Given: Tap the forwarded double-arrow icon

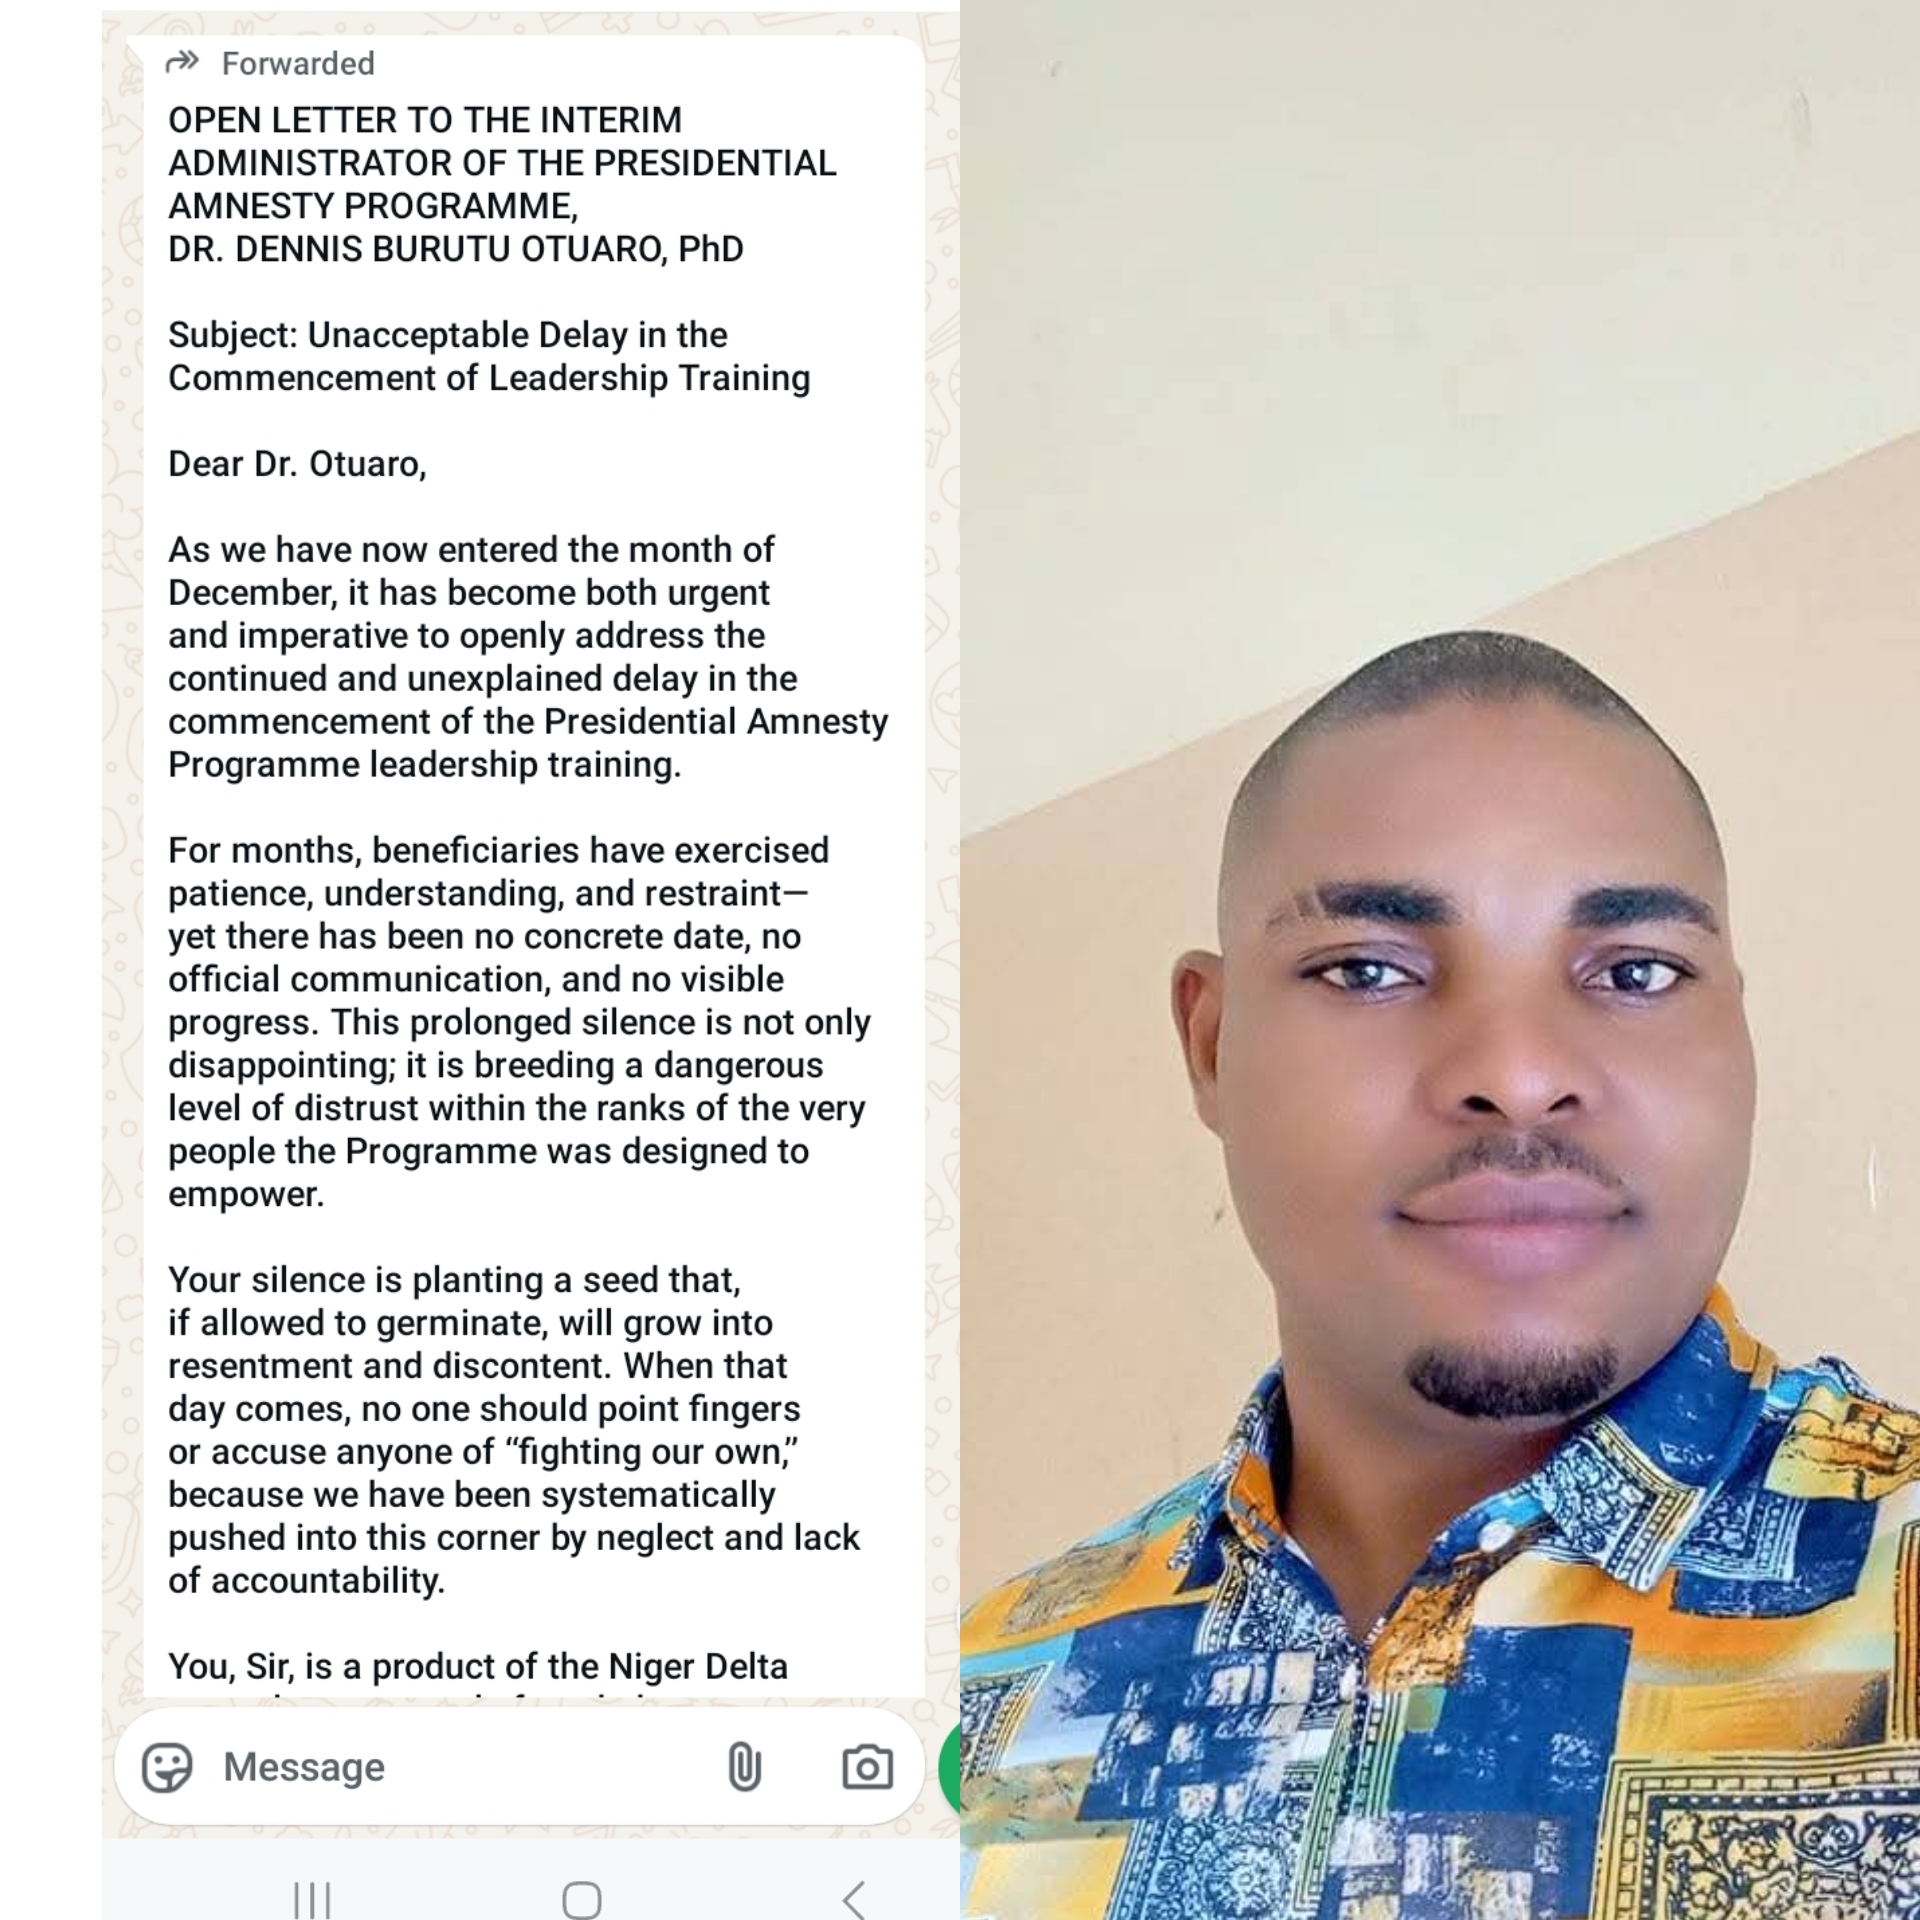Looking at the screenshot, I should (x=182, y=63).
